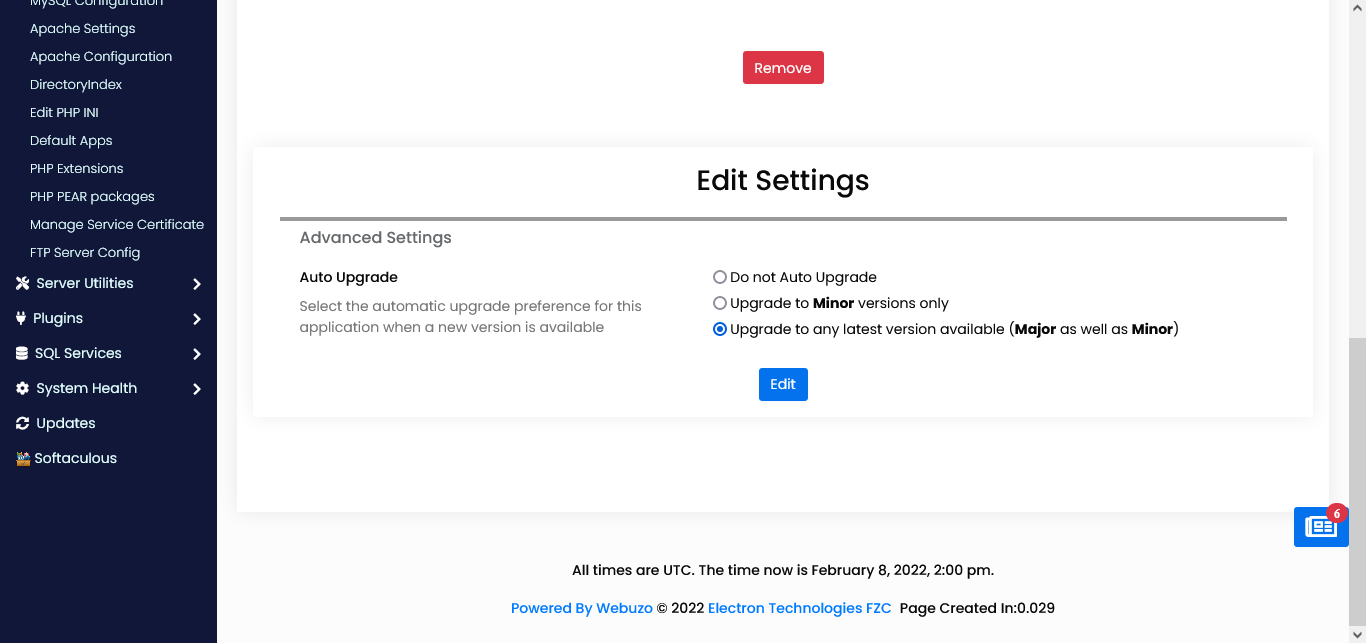Open the news notifications widget
Image resolution: width=1366 pixels, height=643 pixels.
(x=1320, y=526)
